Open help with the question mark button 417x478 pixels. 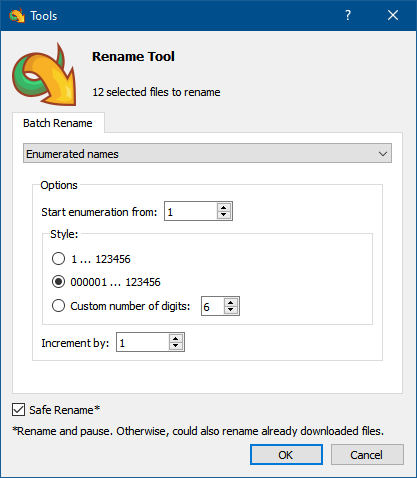(x=348, y=15)
